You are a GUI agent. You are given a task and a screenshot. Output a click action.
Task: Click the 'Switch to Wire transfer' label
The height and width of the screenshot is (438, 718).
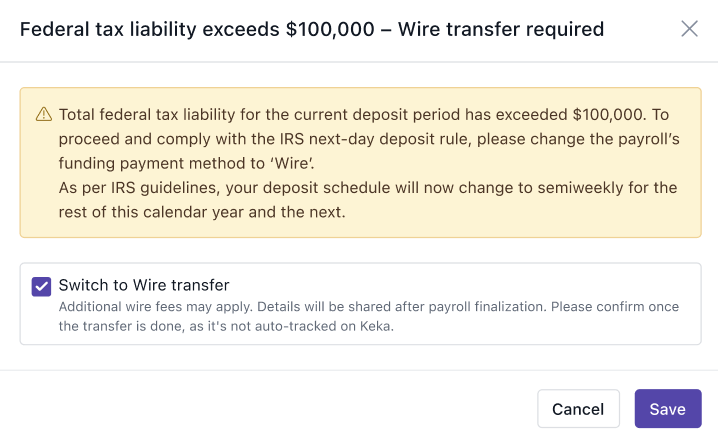pos(144,285)
